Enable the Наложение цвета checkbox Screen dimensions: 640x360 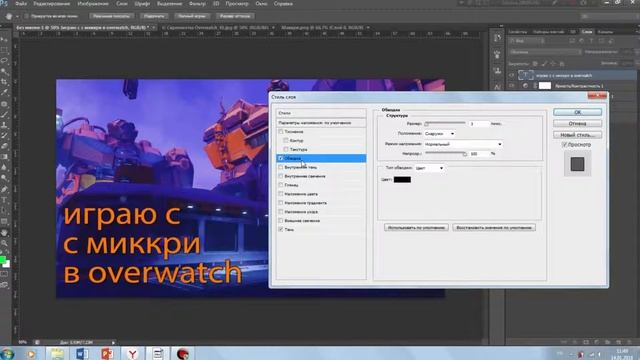coord(281,194)
